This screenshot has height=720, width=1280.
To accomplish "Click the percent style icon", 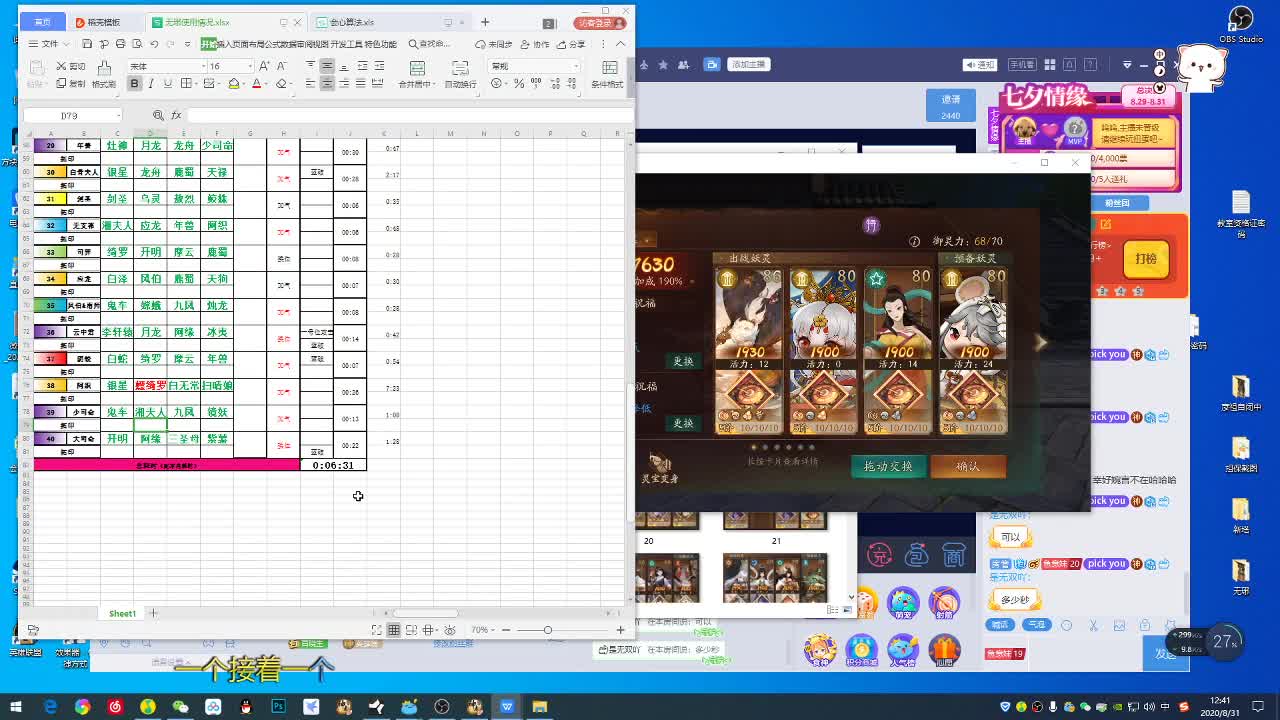I will click(x=519, y=83).
